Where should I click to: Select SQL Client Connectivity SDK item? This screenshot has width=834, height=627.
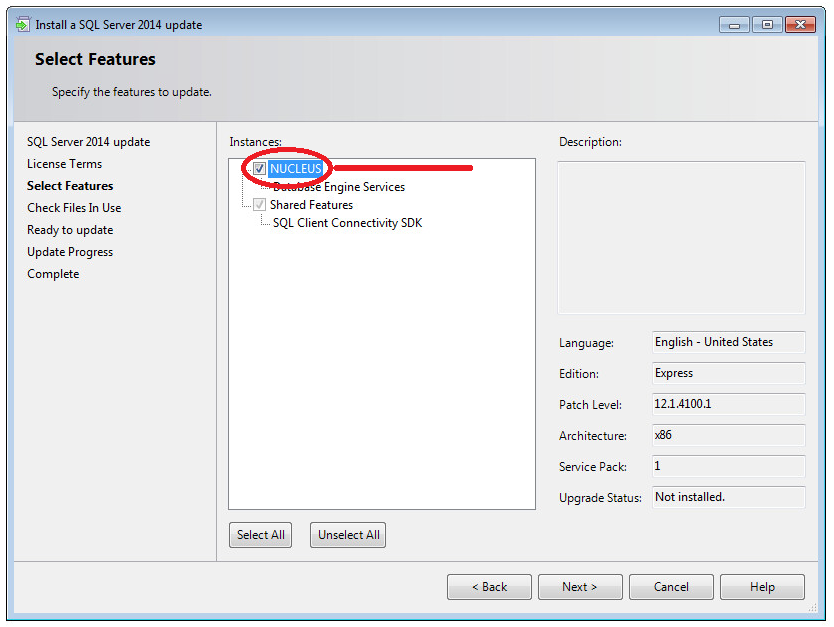pyautogui.click(x=347, y=223)
